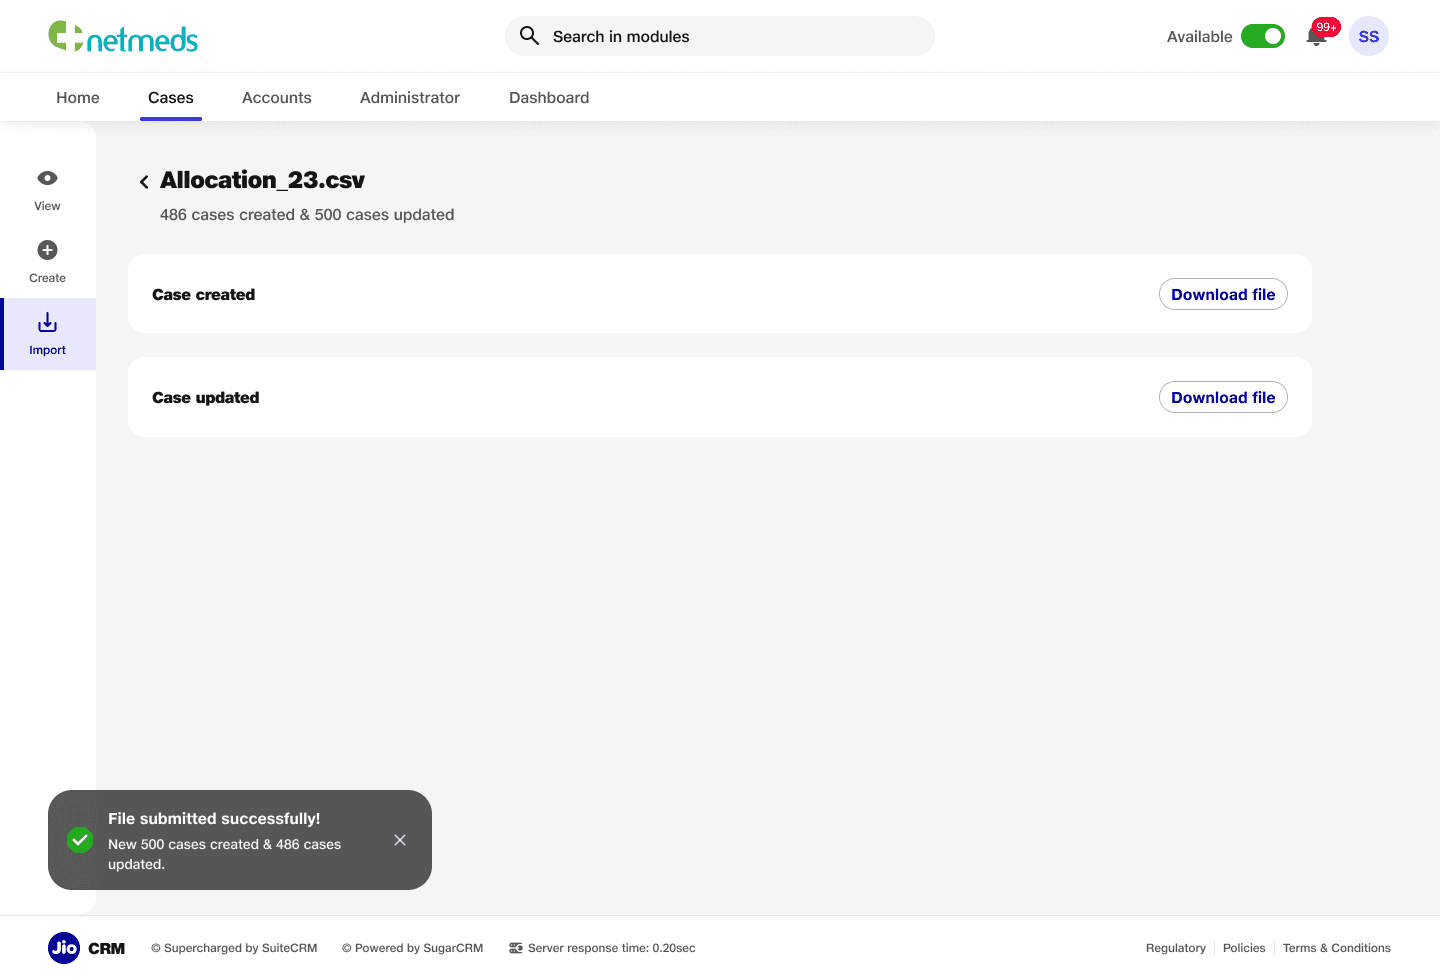Click the File submitted successfully message
1440x980 pixels.
214,818
